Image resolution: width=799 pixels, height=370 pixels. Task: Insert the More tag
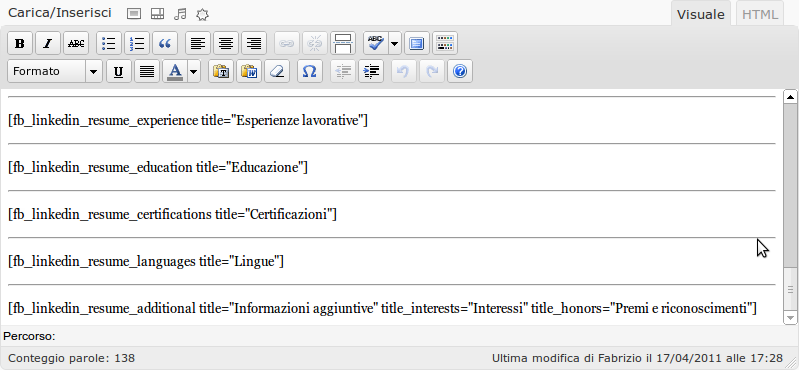tap(343, 44)
